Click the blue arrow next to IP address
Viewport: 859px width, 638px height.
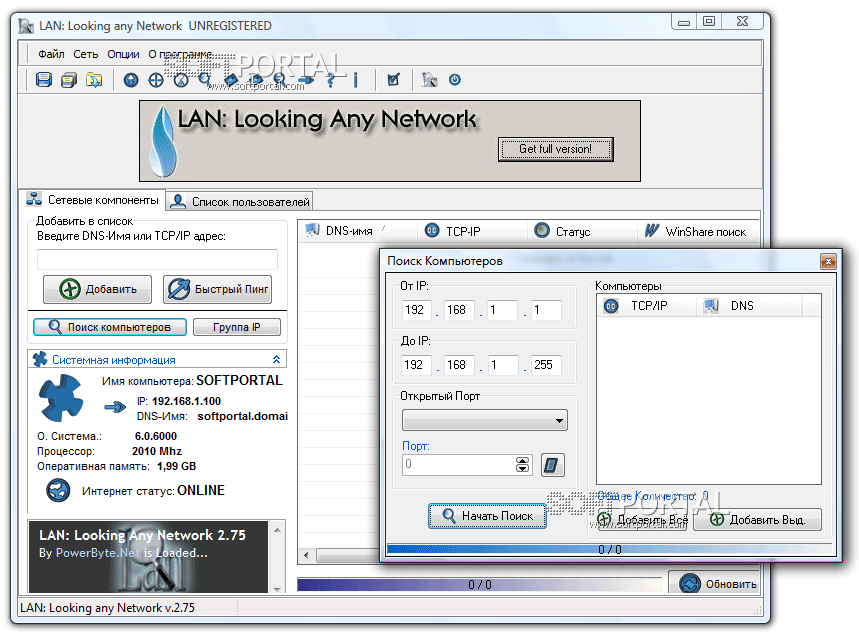115,407
